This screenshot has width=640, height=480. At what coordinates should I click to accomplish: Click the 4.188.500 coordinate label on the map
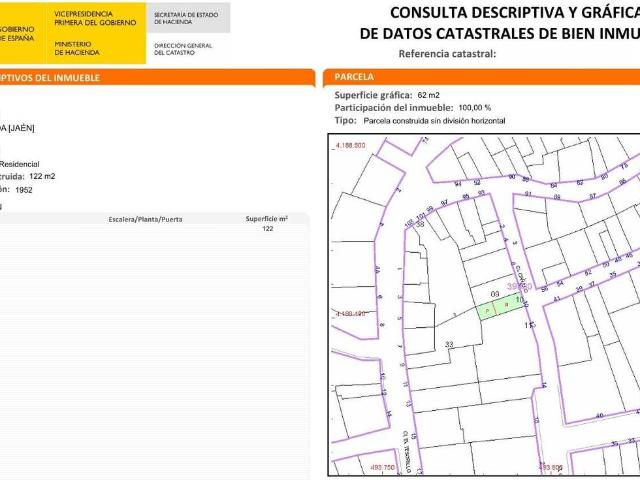pyautogui.click(x=351, y=146)
